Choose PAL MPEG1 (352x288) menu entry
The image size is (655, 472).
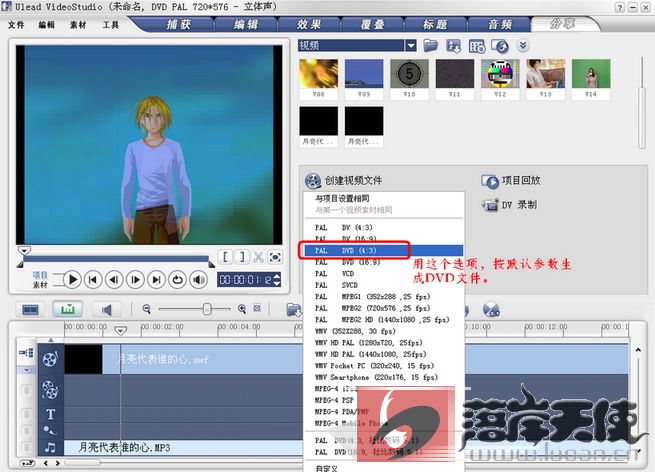pos(383,297)
